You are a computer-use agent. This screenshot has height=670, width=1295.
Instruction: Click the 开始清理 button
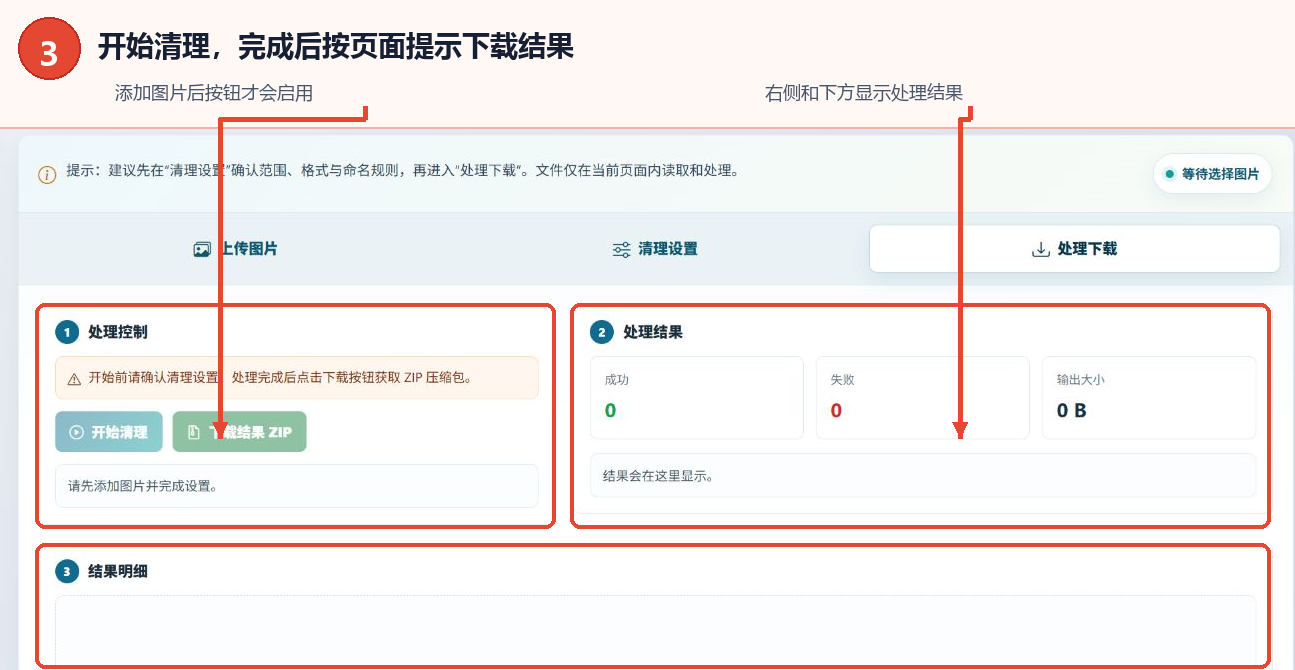(110, 432)
